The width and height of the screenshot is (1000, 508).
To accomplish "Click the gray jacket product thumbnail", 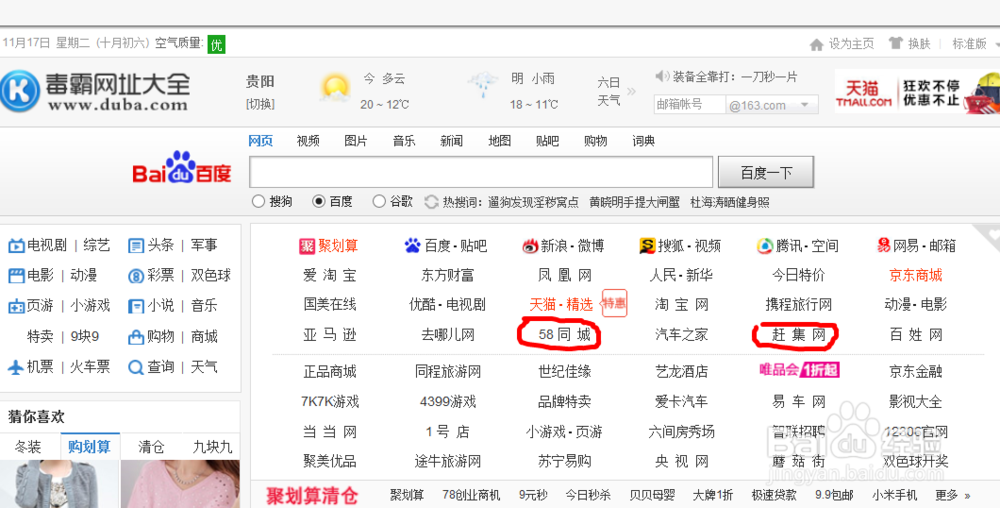I will coord(59,484).
